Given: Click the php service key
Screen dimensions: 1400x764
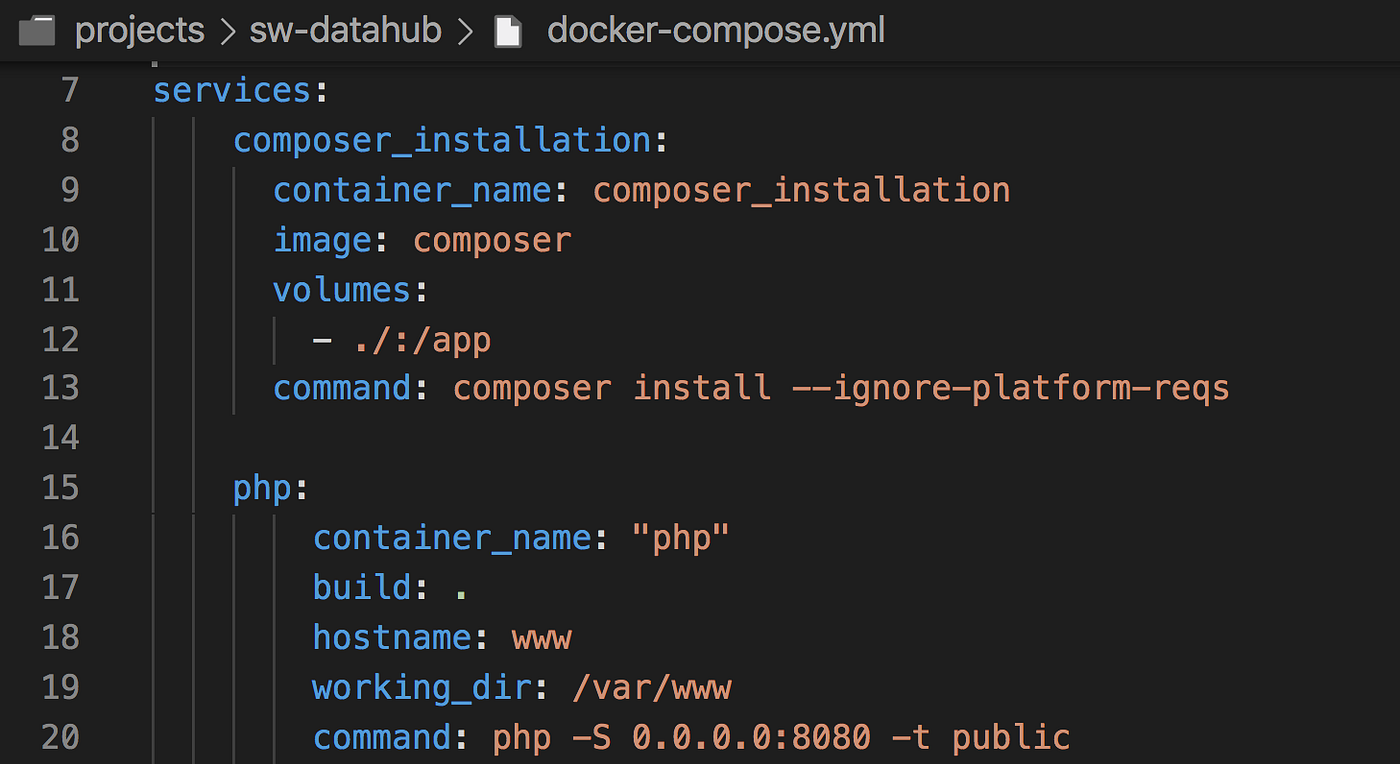Looking at the screenshot, I should (x=262, y=489).
